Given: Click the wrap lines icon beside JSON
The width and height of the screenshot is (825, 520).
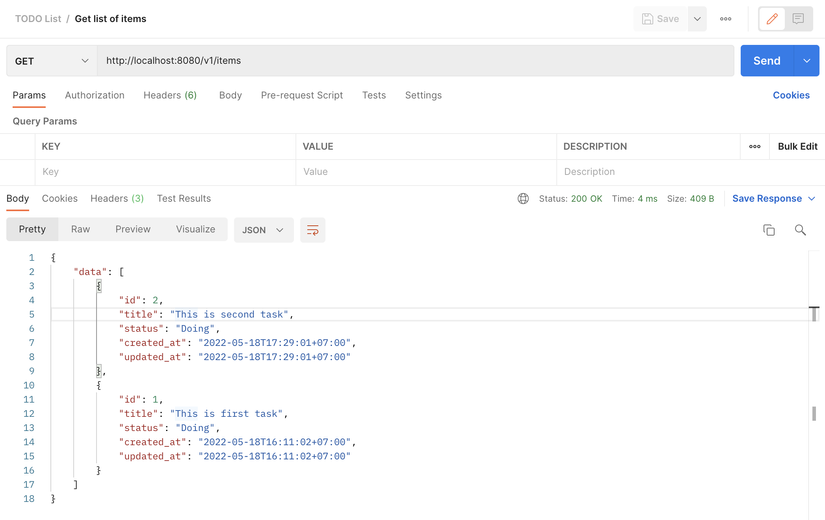Looking at the screenshot, I should click(x=313, y=230).
